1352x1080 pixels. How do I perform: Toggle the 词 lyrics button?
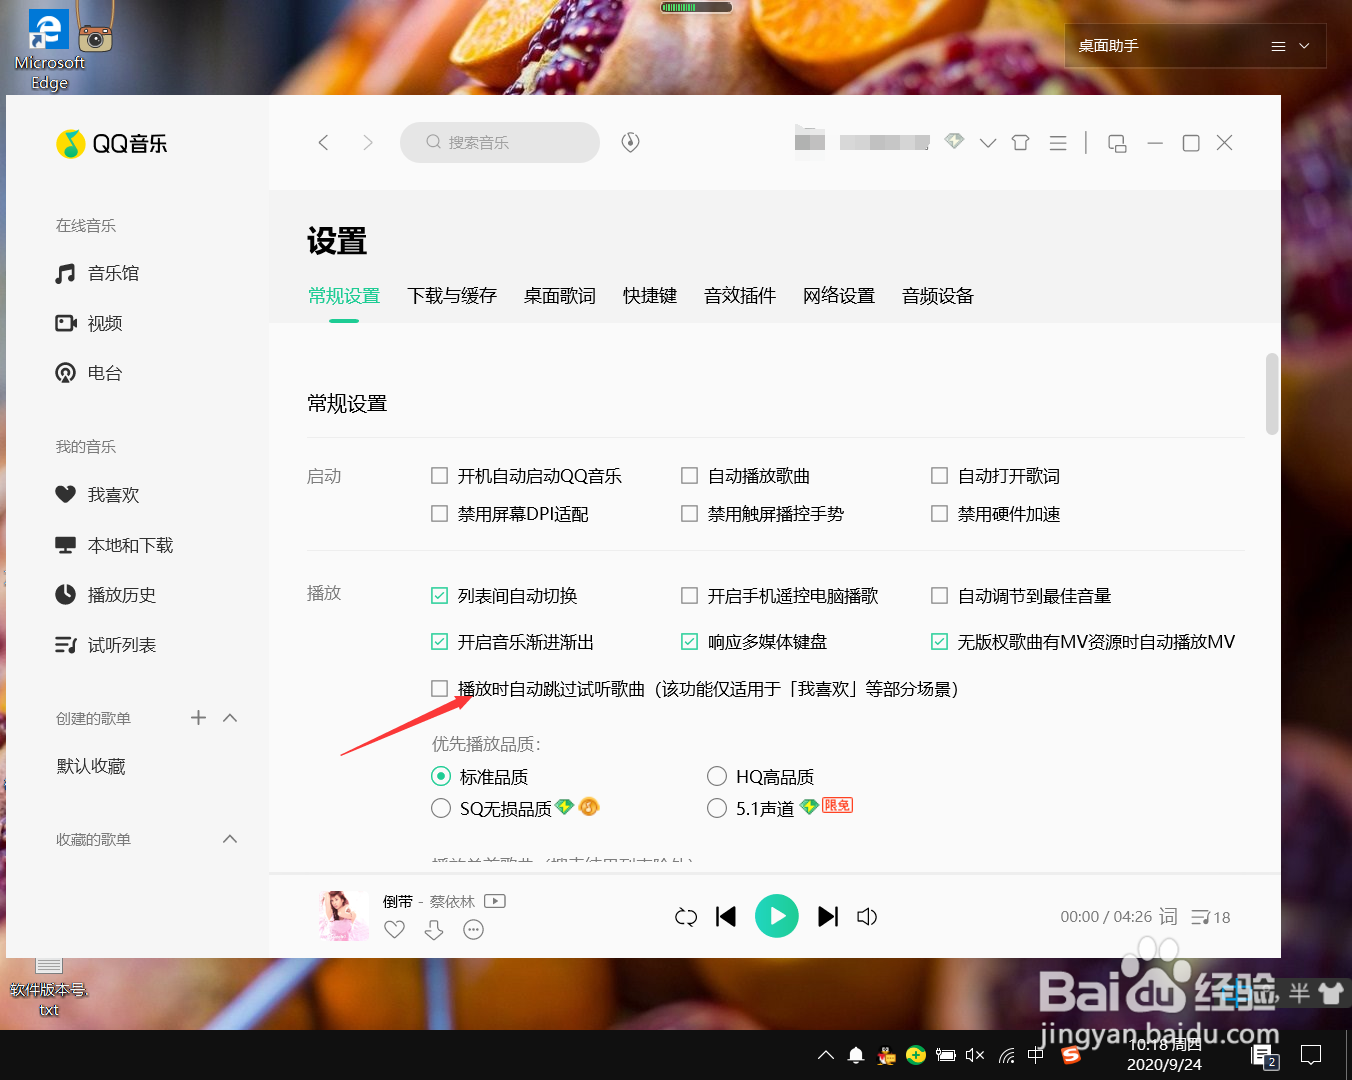point(1168,916)
